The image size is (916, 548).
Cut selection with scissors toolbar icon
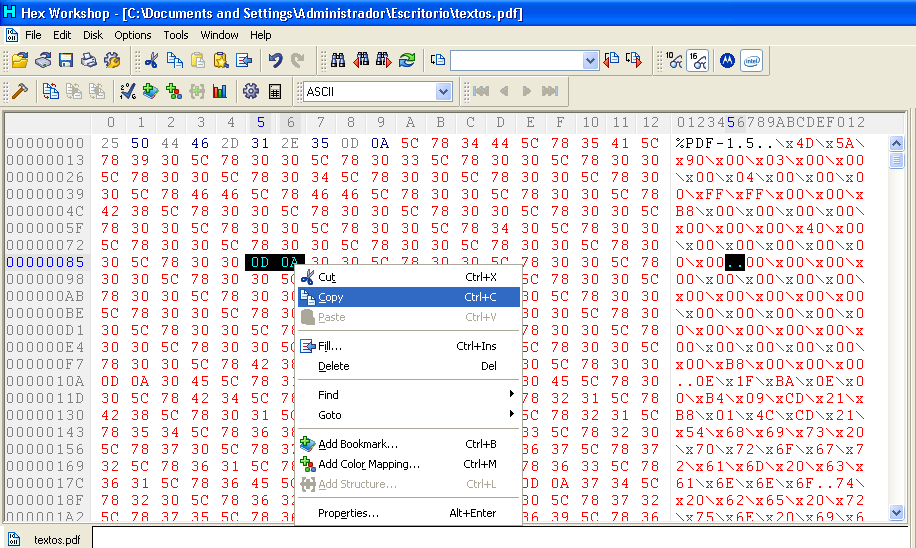pyautogui.click(x=151, y=60)
